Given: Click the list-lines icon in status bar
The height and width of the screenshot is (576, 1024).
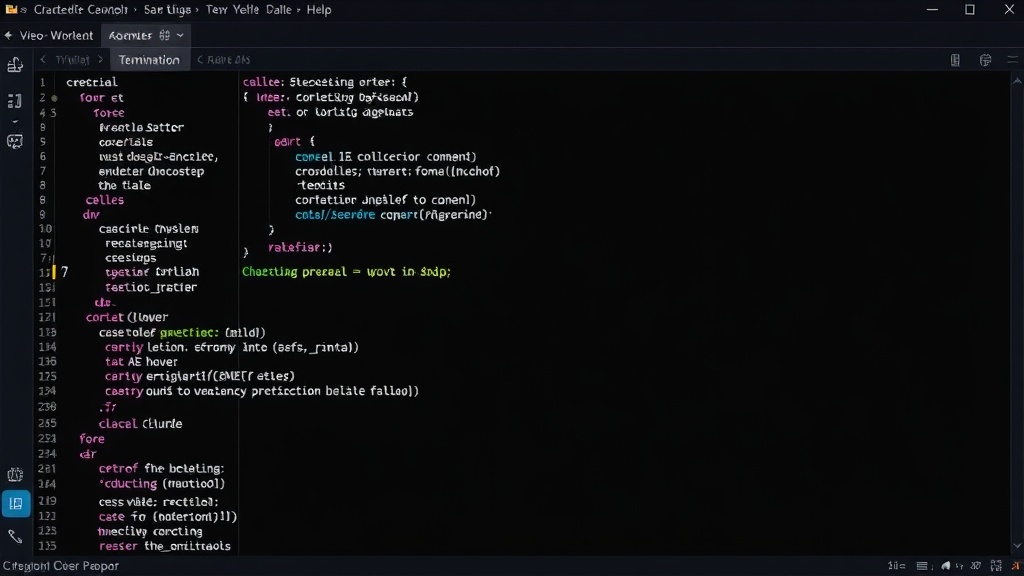Looking at the screenshot, I should coord(921,566).
